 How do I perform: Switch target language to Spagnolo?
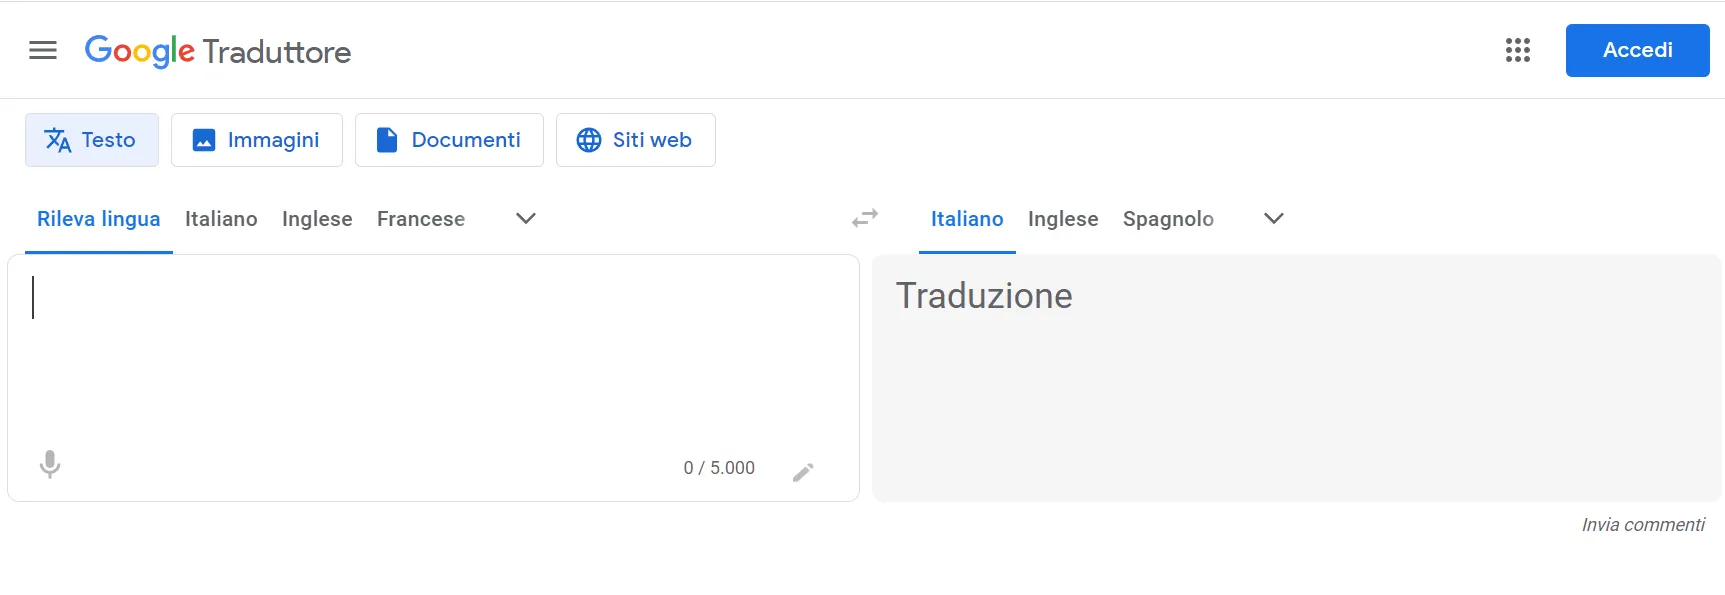click(x=1168, y=218)
